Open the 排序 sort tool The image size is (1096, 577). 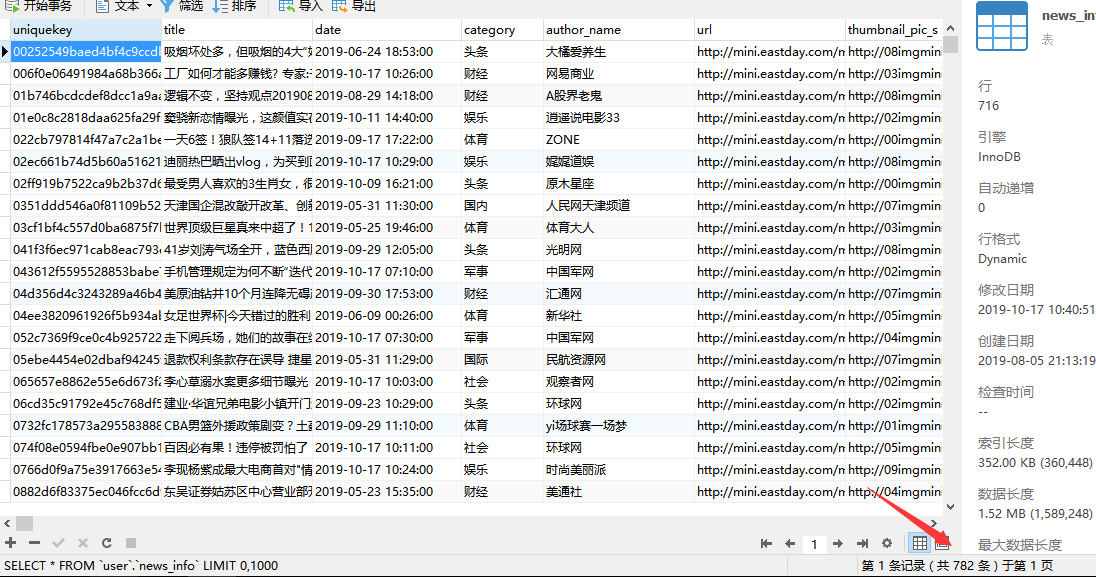(235, 6)
